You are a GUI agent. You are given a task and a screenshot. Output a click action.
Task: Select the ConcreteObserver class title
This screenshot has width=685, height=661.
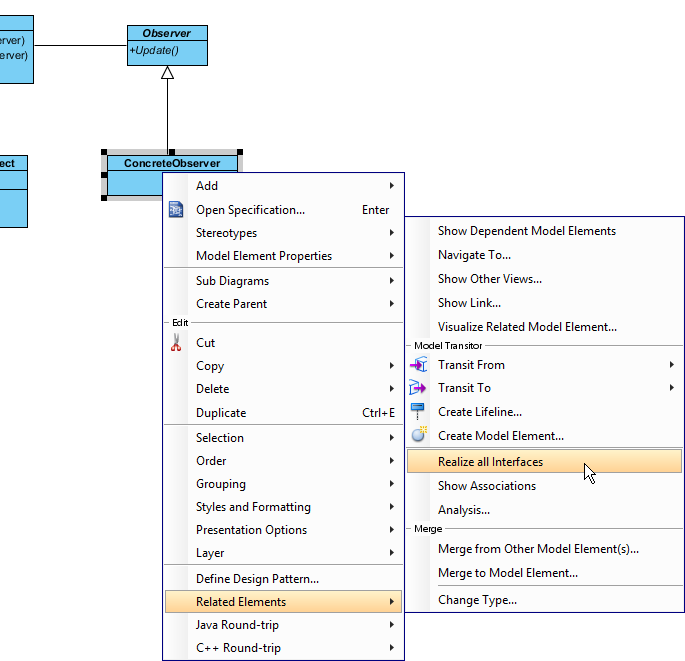pyautogui.click(x=172, y=163)
